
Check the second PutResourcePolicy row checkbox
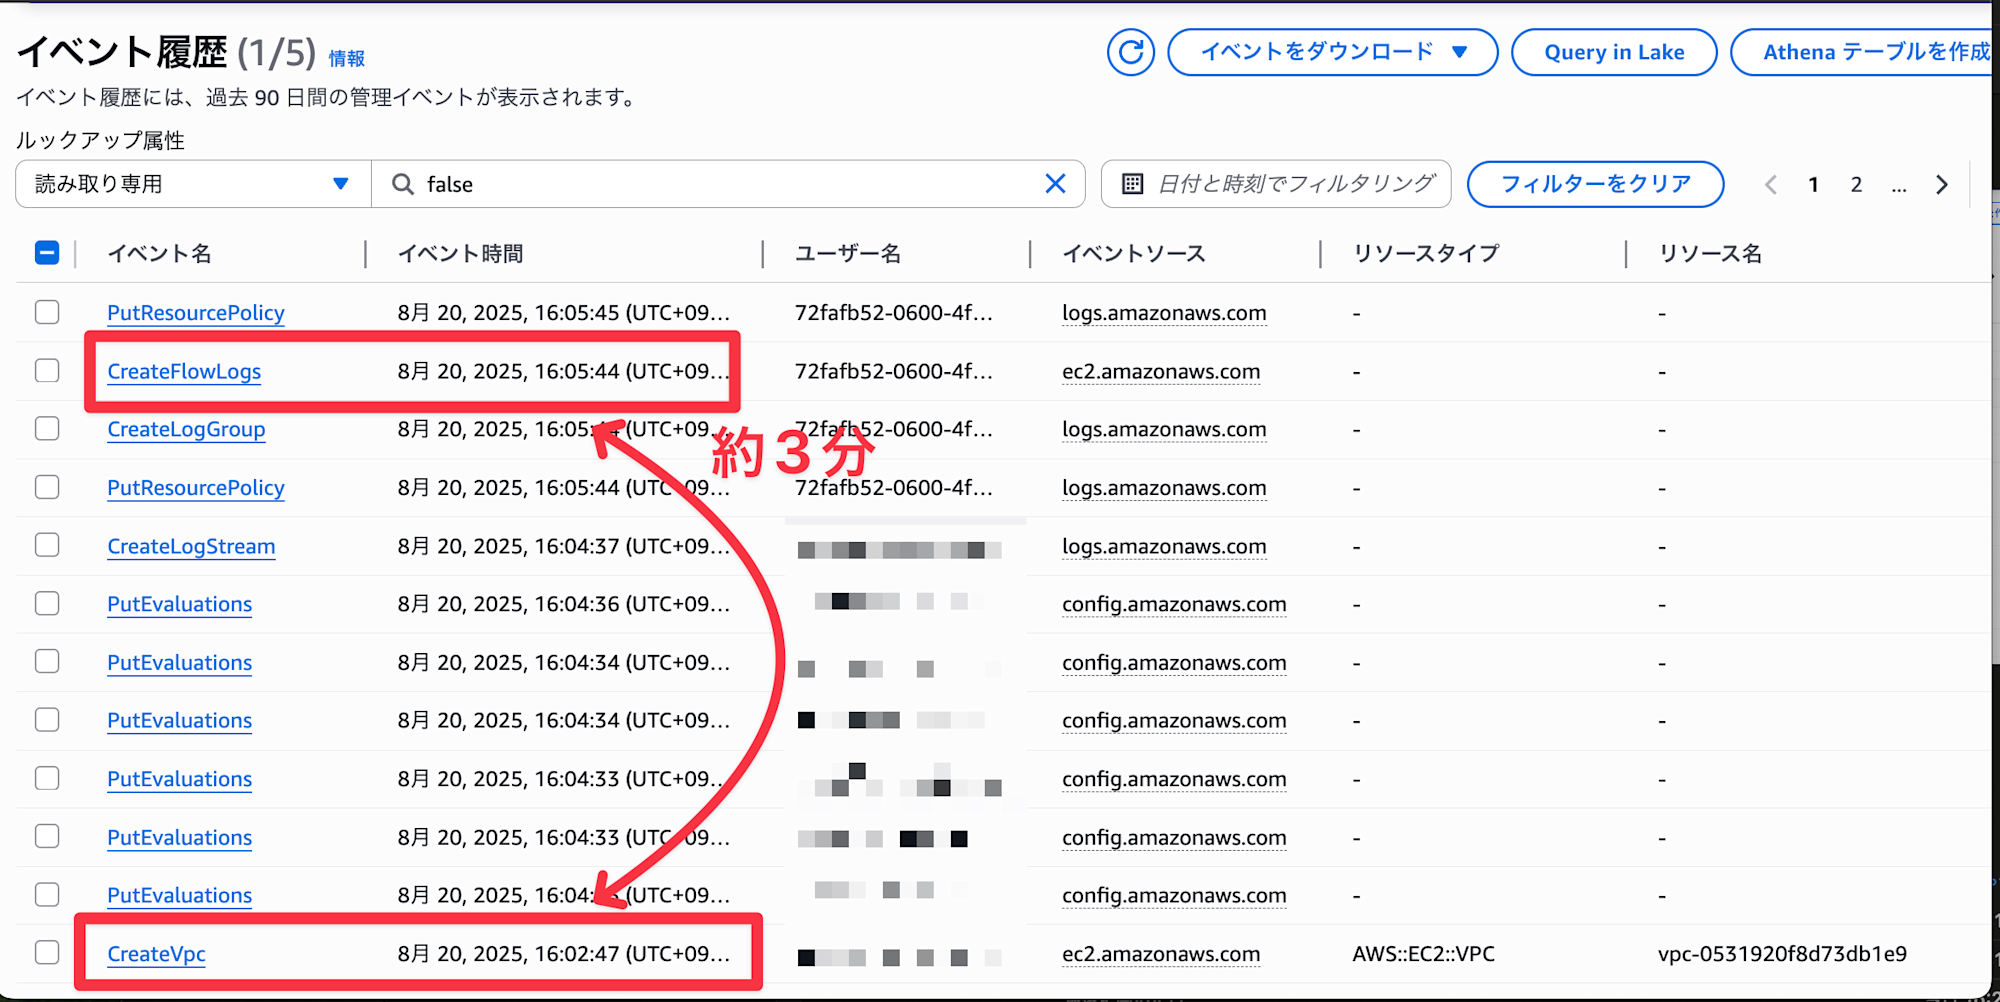pos(47,487)
